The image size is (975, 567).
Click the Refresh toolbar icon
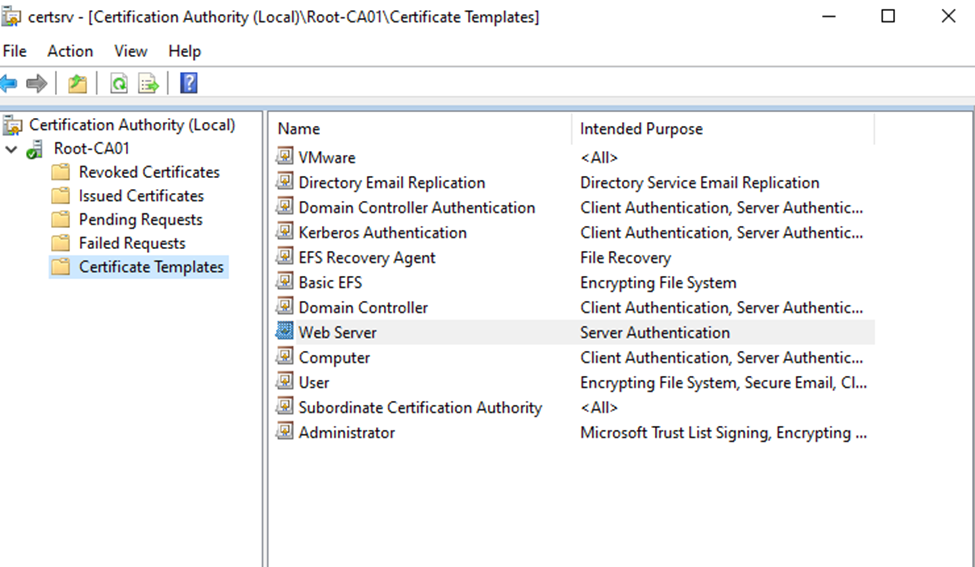[119, 84]
